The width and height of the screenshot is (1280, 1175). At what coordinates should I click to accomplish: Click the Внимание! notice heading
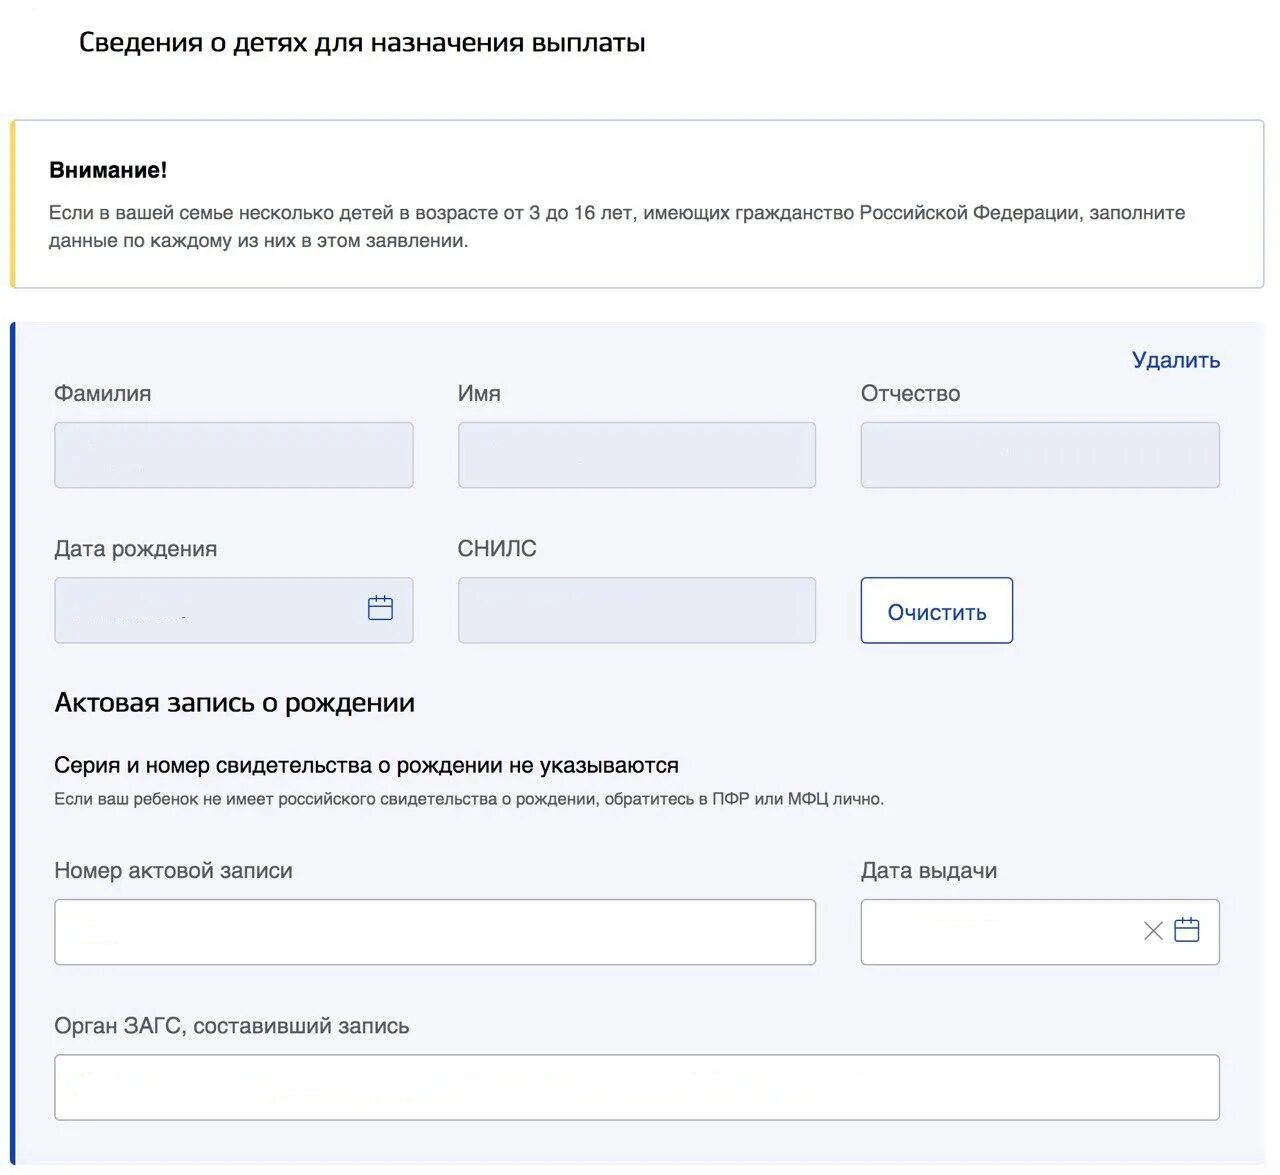[108, 170]
